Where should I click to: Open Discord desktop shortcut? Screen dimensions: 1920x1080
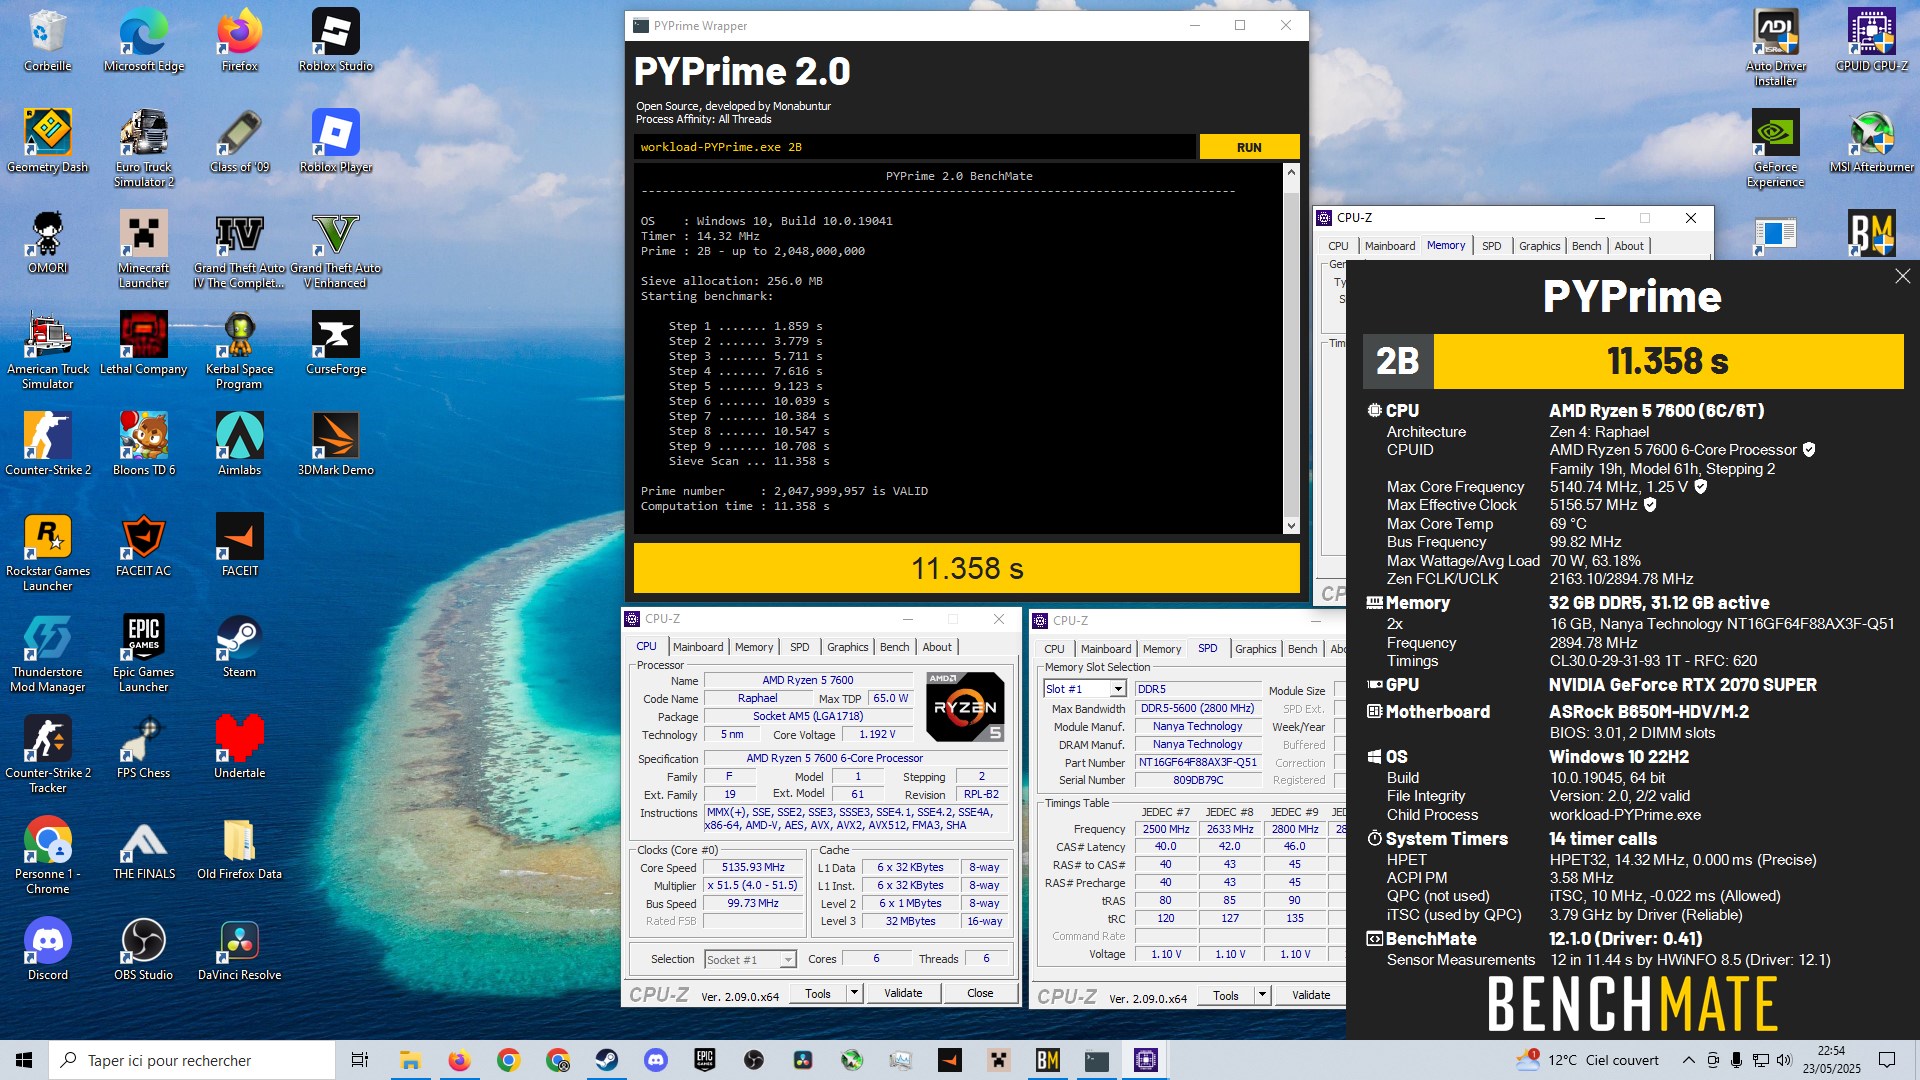[x=47, y=950]
